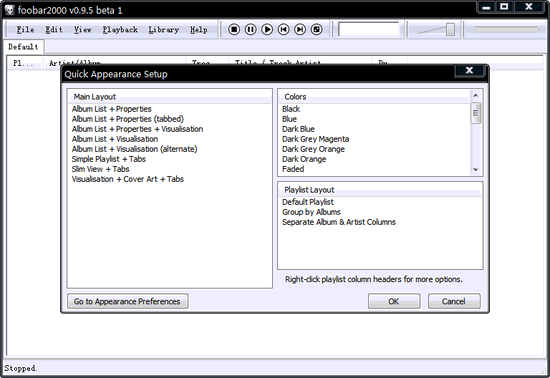Viewport: 550px width, 378px height.
Task: Maximize the foobar2000 window
Action: click(x=504, y=7)
